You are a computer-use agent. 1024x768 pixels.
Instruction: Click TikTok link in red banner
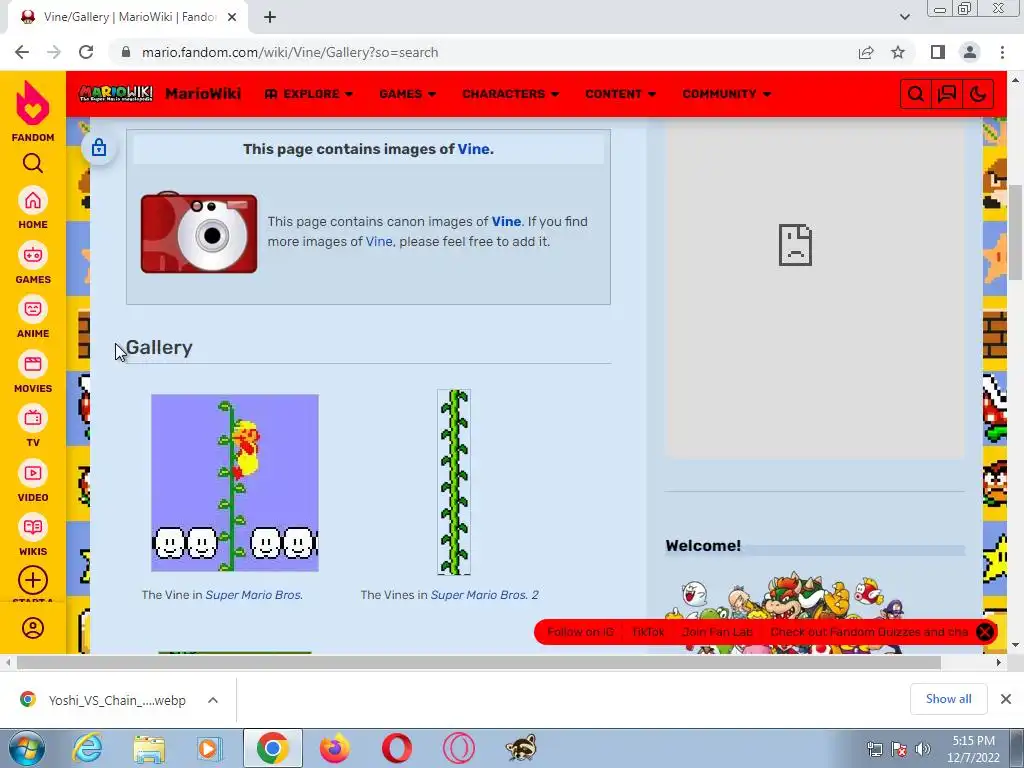point(648,632)
